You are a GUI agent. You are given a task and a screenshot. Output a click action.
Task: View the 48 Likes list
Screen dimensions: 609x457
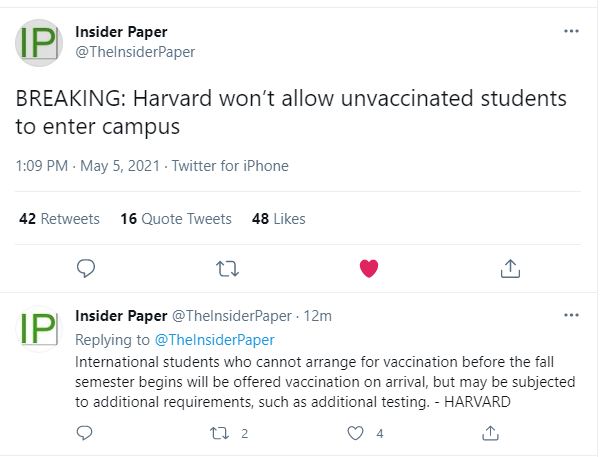(x=278, y=219)
